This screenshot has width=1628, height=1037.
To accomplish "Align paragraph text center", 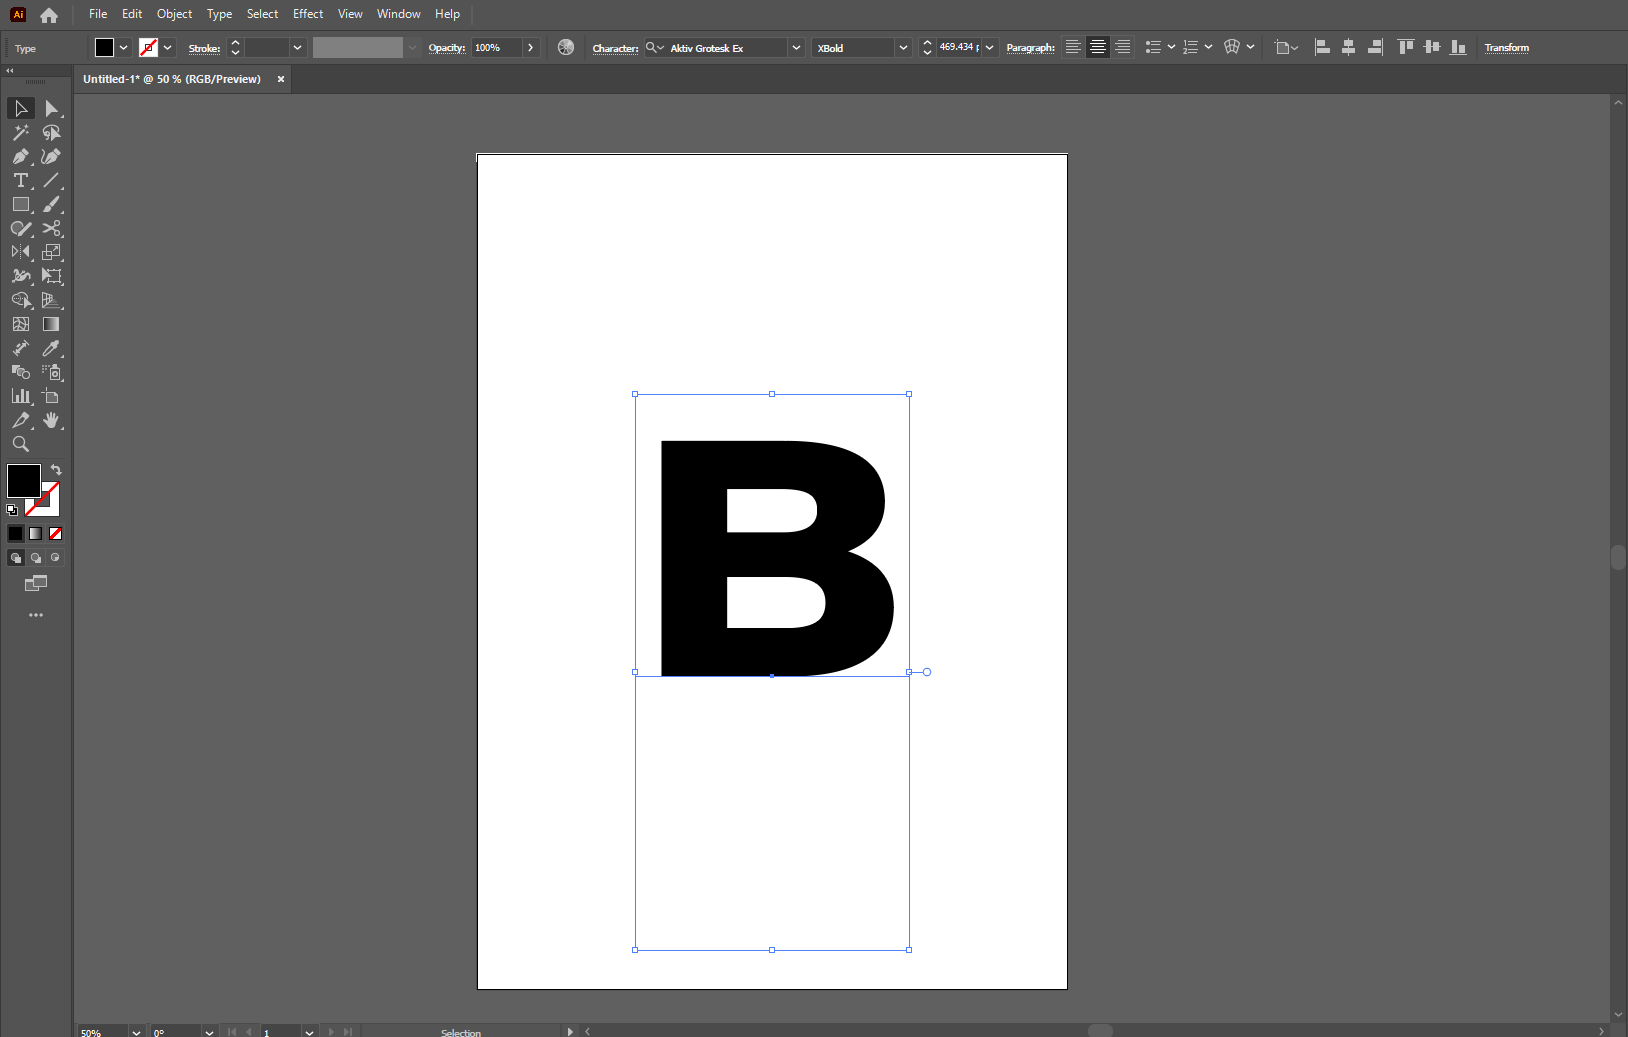I will click(1098, 47).
